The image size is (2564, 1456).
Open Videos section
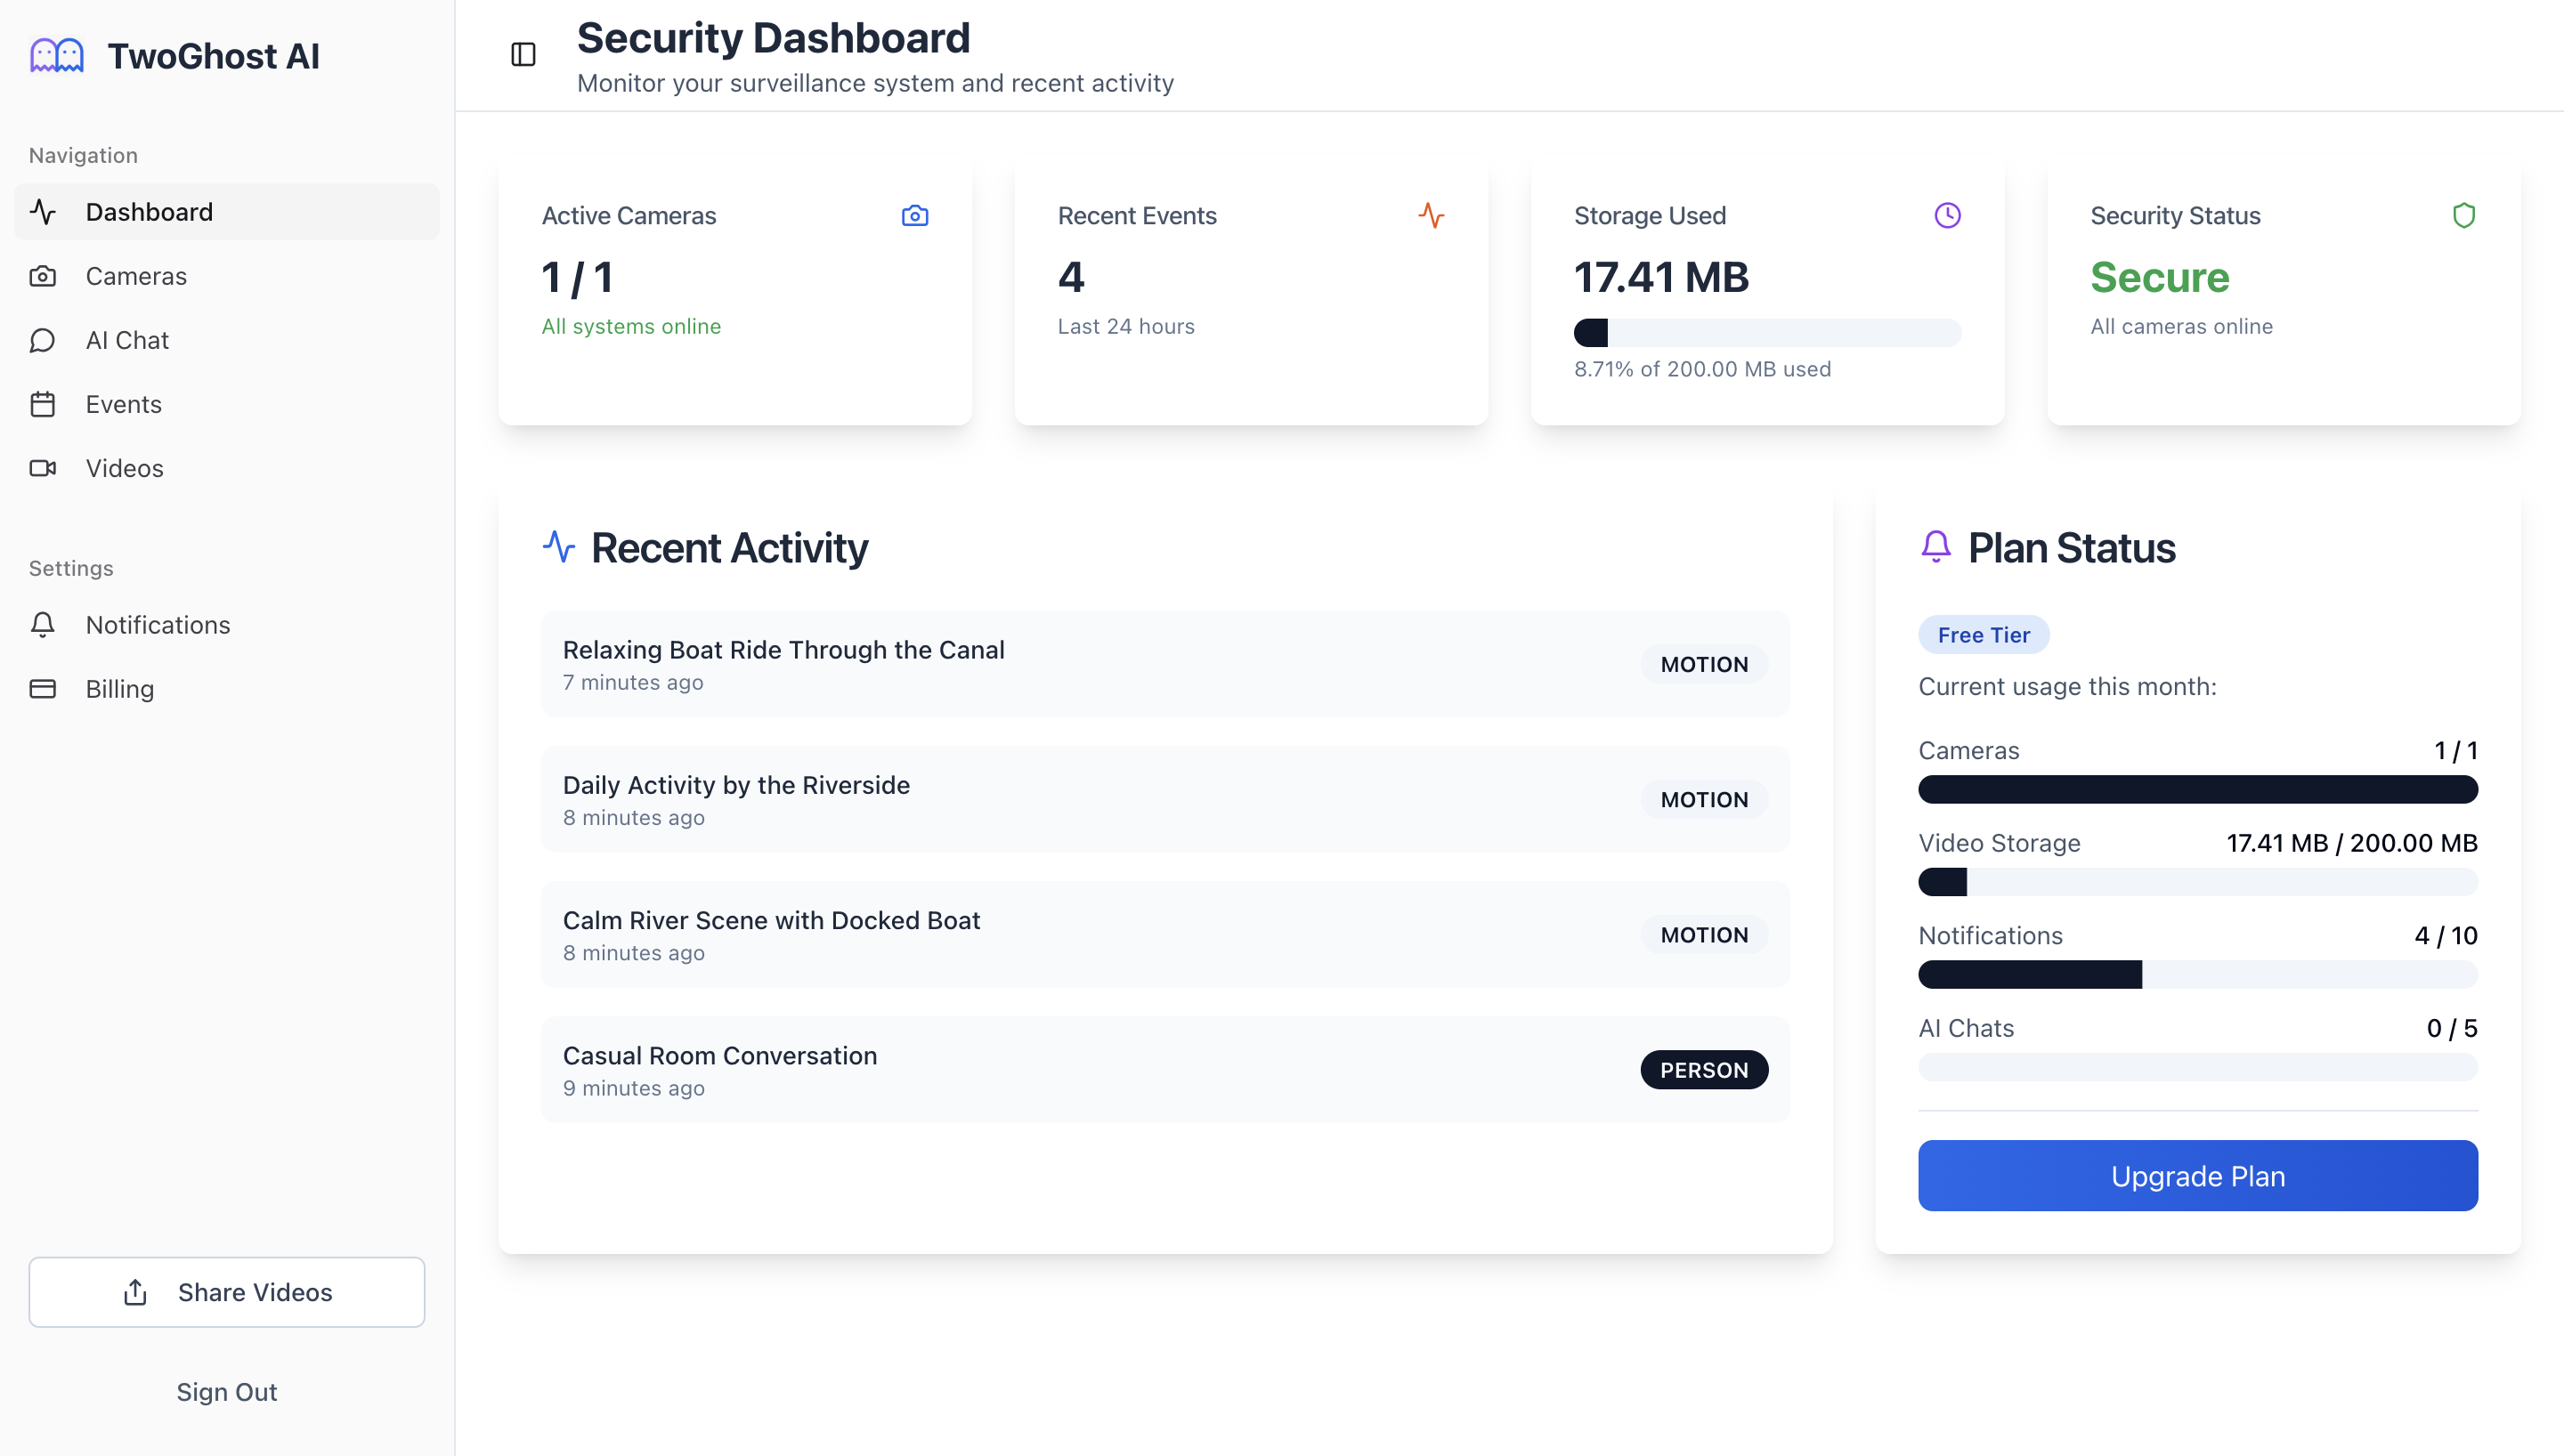click(x=227, y=468)
